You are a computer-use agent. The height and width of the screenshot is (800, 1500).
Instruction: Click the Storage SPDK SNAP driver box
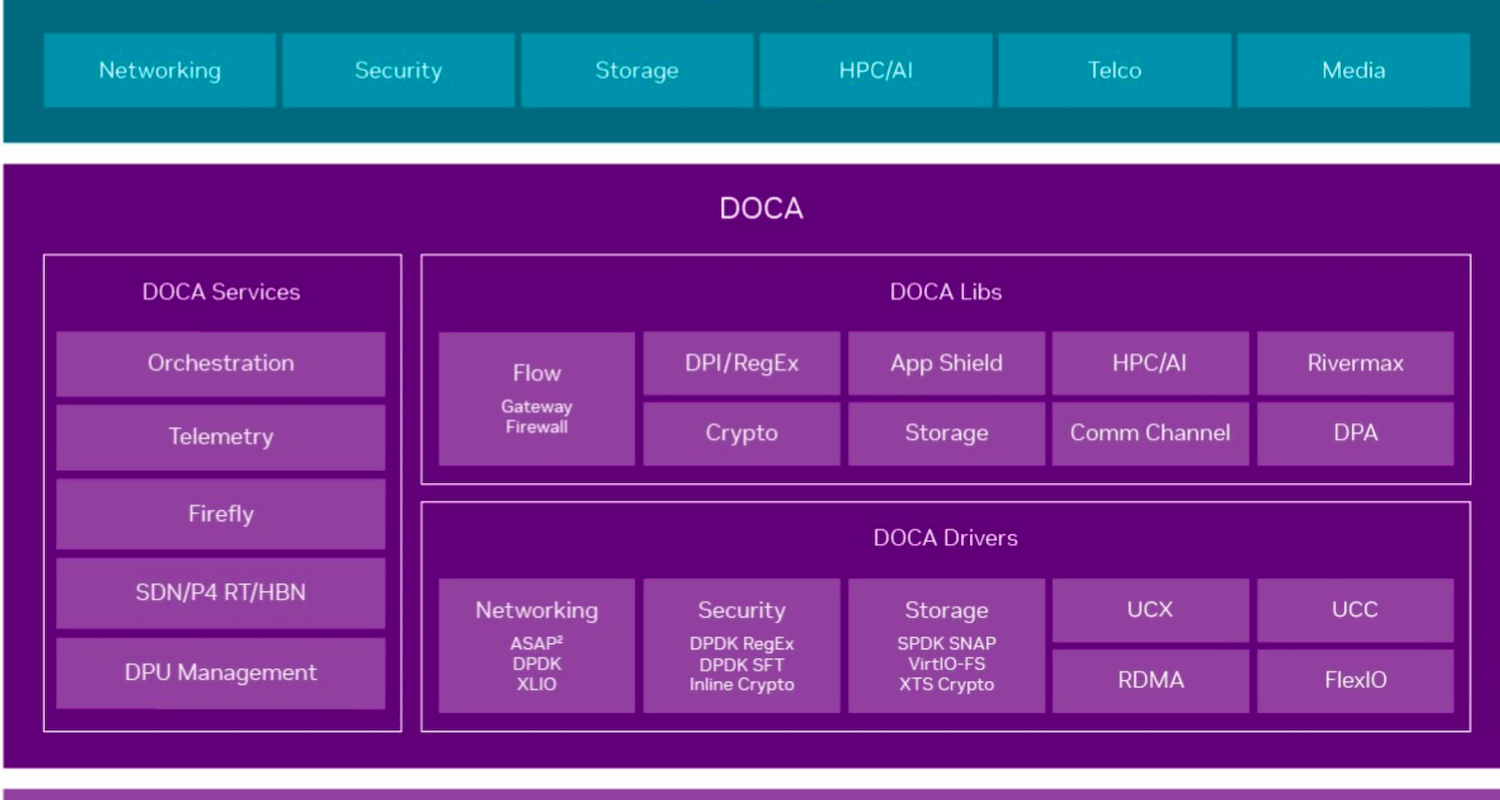tap(946, 645)
